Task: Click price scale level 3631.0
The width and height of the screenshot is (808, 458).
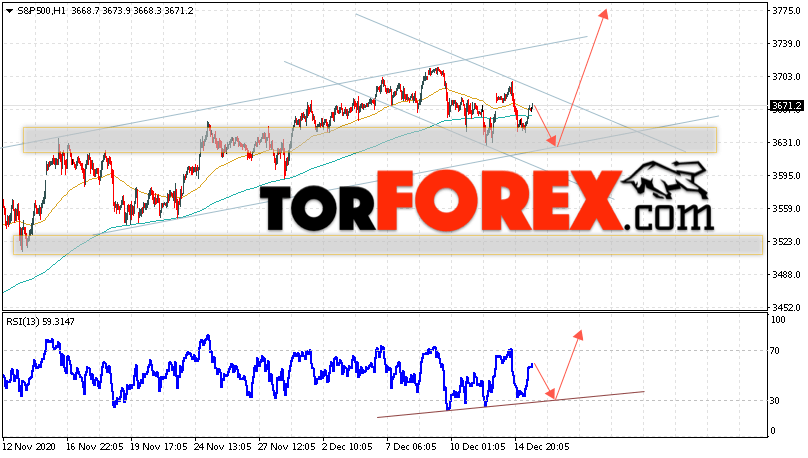Action: 786,143
